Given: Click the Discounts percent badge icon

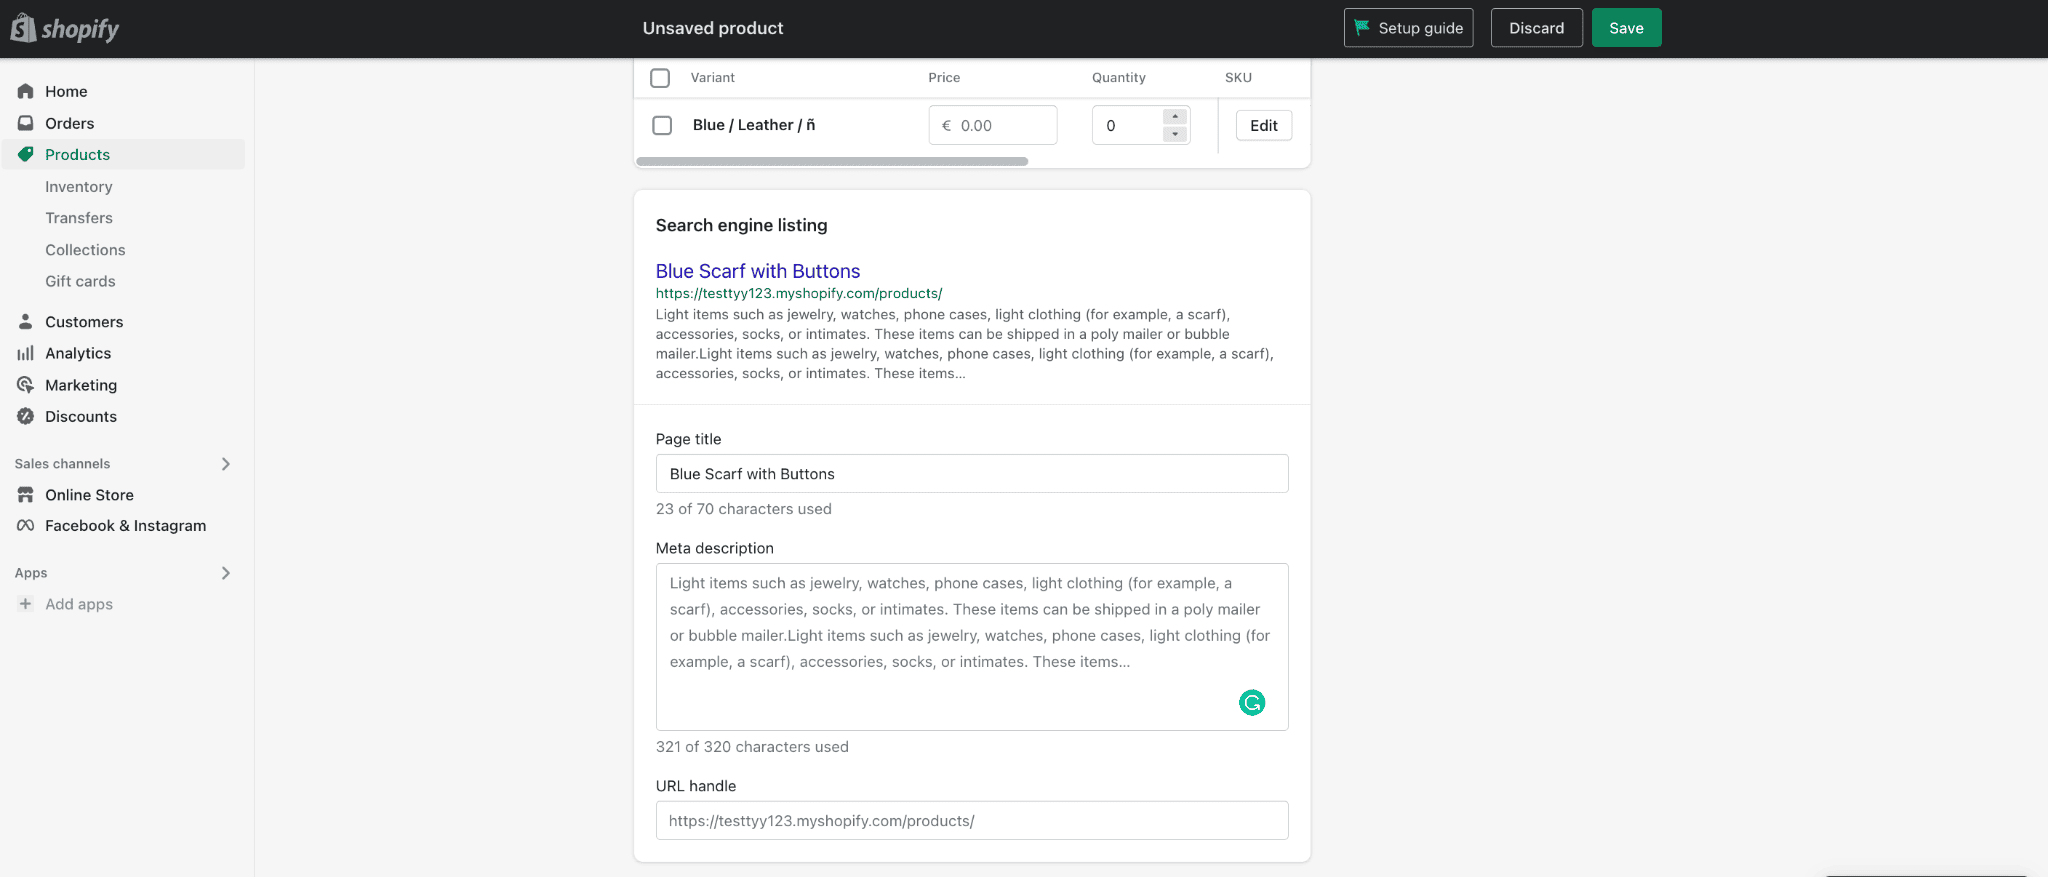Looking at the screenshot, I should [x=26, y=416].
